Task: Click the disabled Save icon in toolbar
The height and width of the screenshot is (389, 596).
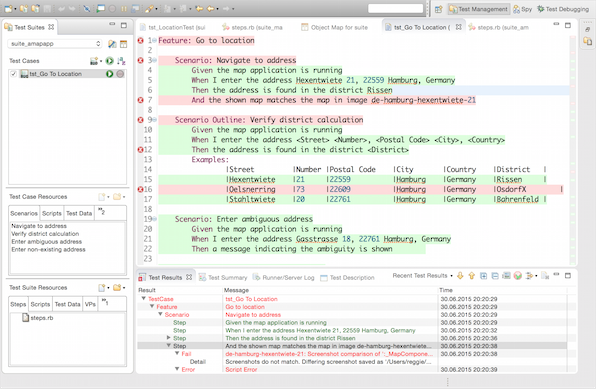Action: tap(47, 8)
